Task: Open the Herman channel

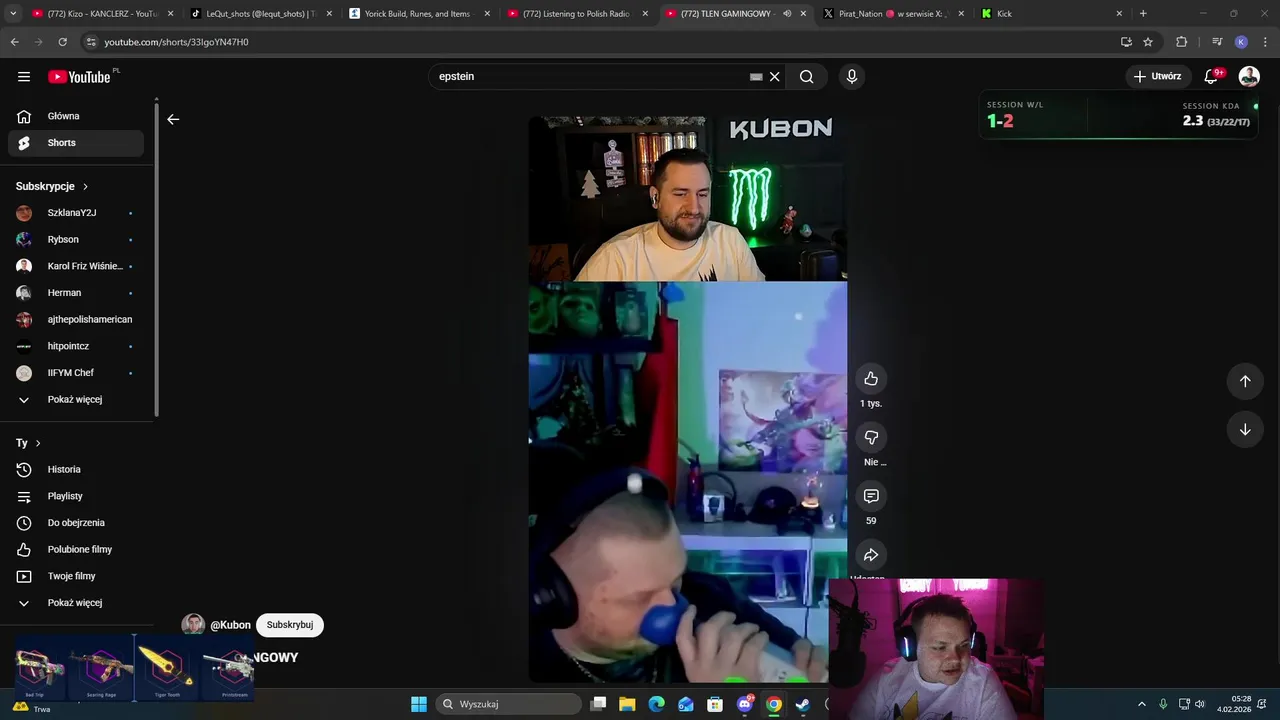Action: [x=76, y=293]
